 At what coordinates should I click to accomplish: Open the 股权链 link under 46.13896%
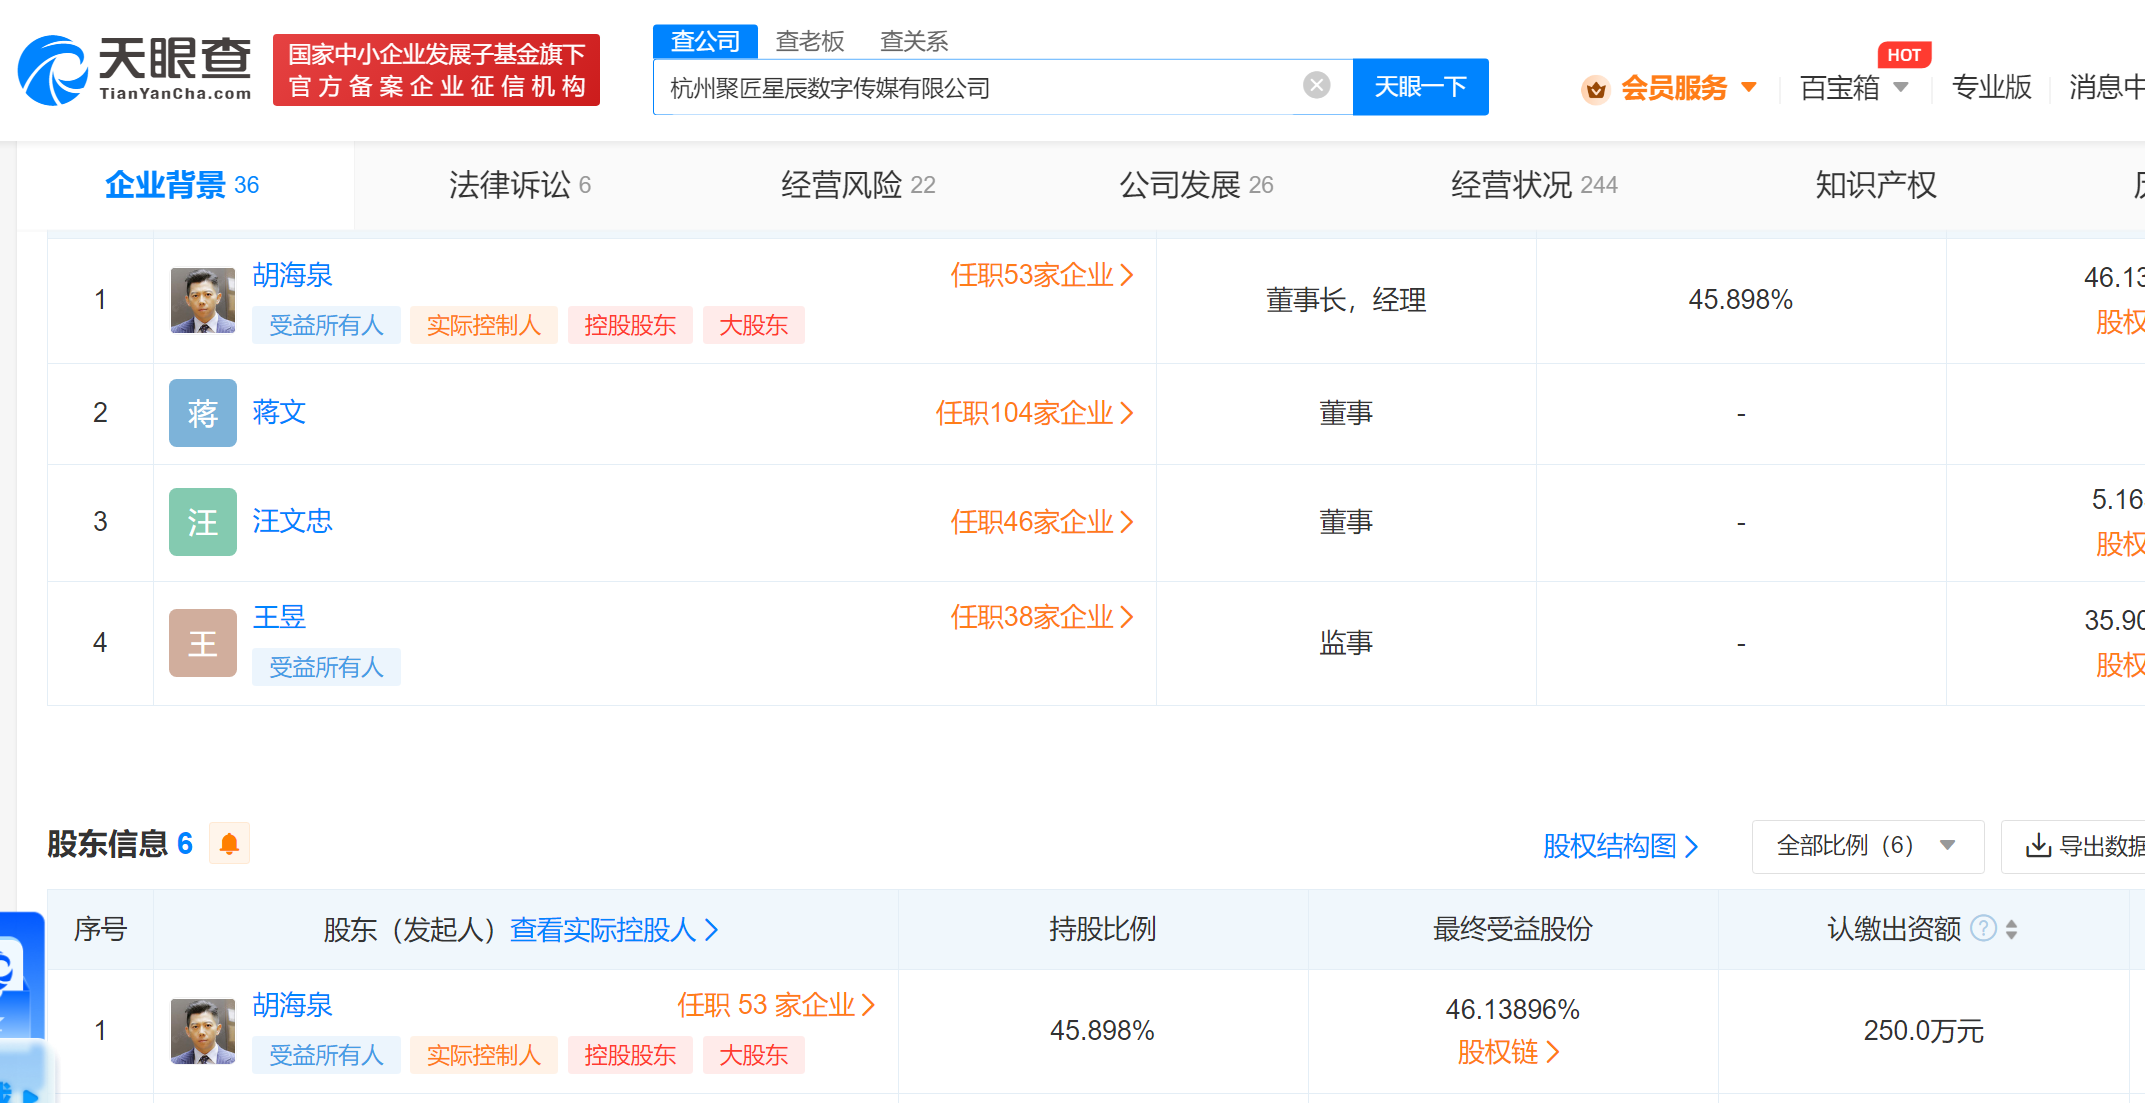pyautogui.click(x=1508, y=1052)
